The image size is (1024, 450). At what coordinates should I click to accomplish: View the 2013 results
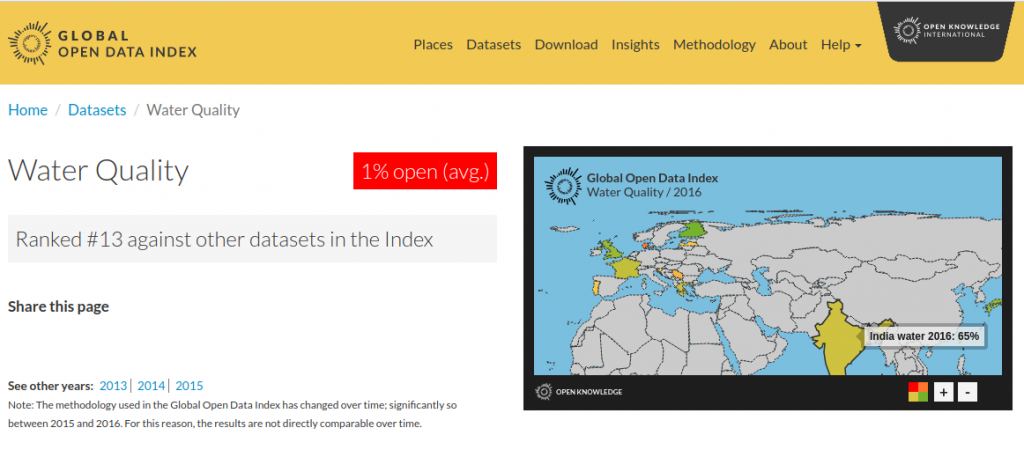[113, 385]
